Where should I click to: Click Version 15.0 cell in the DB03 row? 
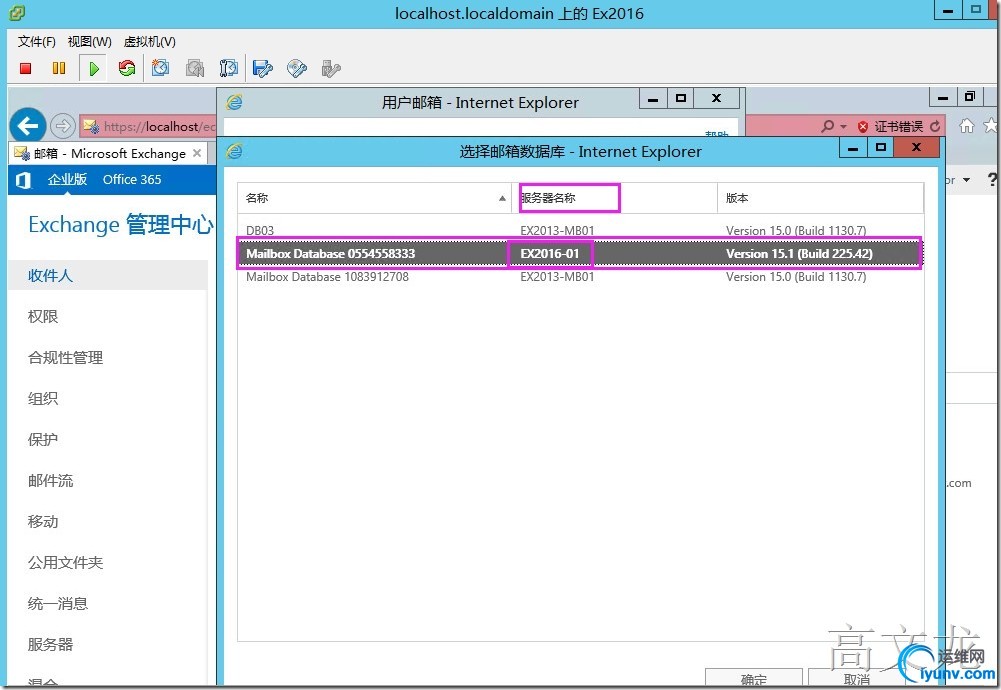click(796, 230)
